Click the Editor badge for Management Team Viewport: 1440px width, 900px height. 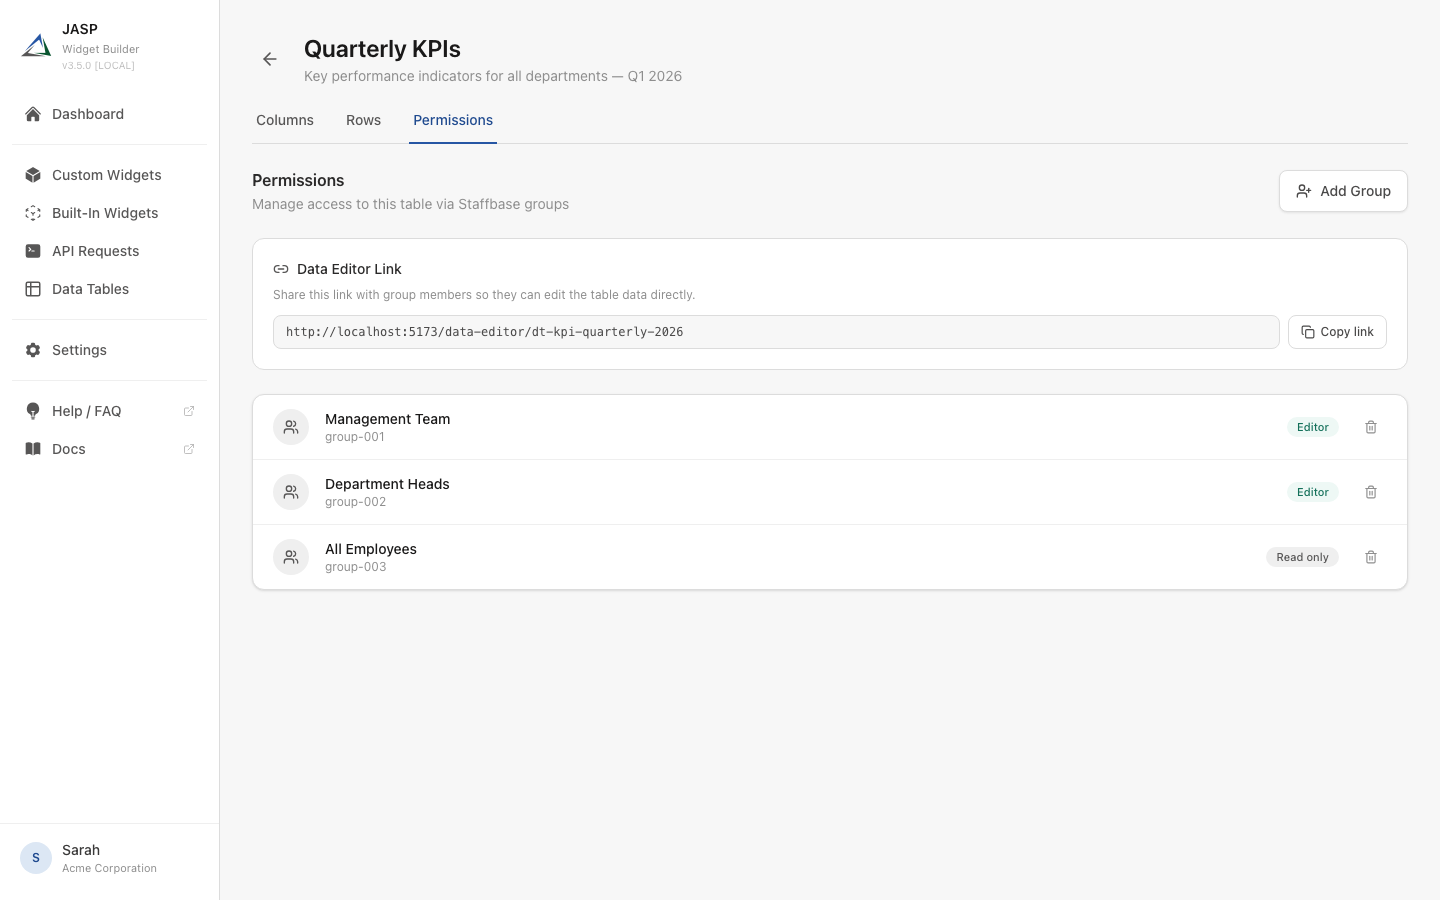(1312, 427)
